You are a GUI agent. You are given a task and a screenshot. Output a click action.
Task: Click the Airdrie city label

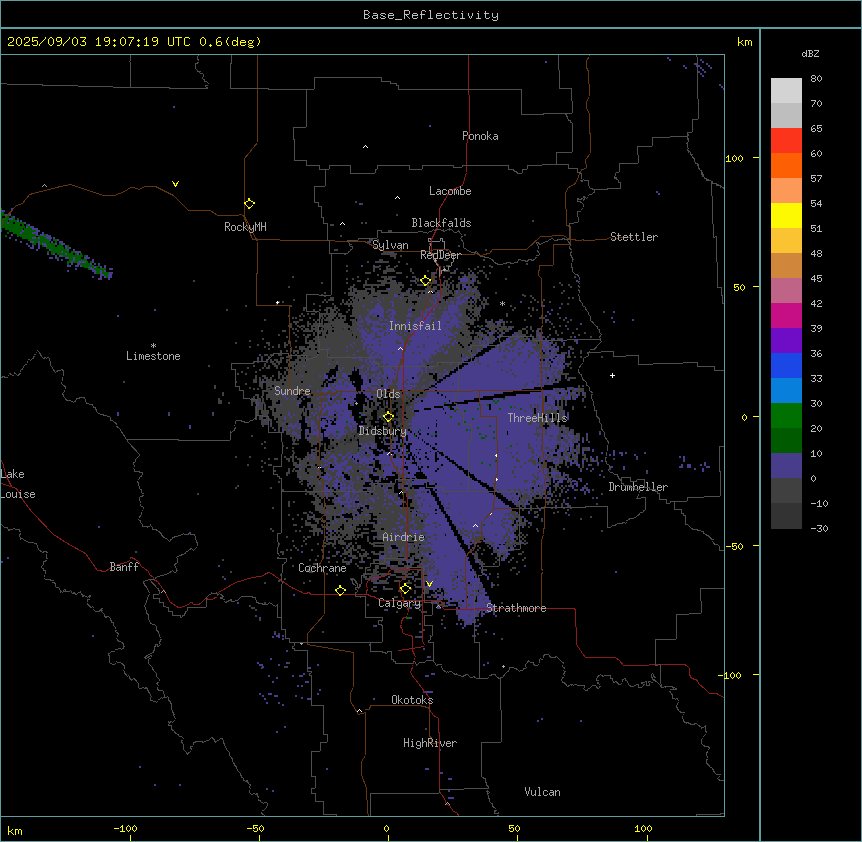point(404,537)
